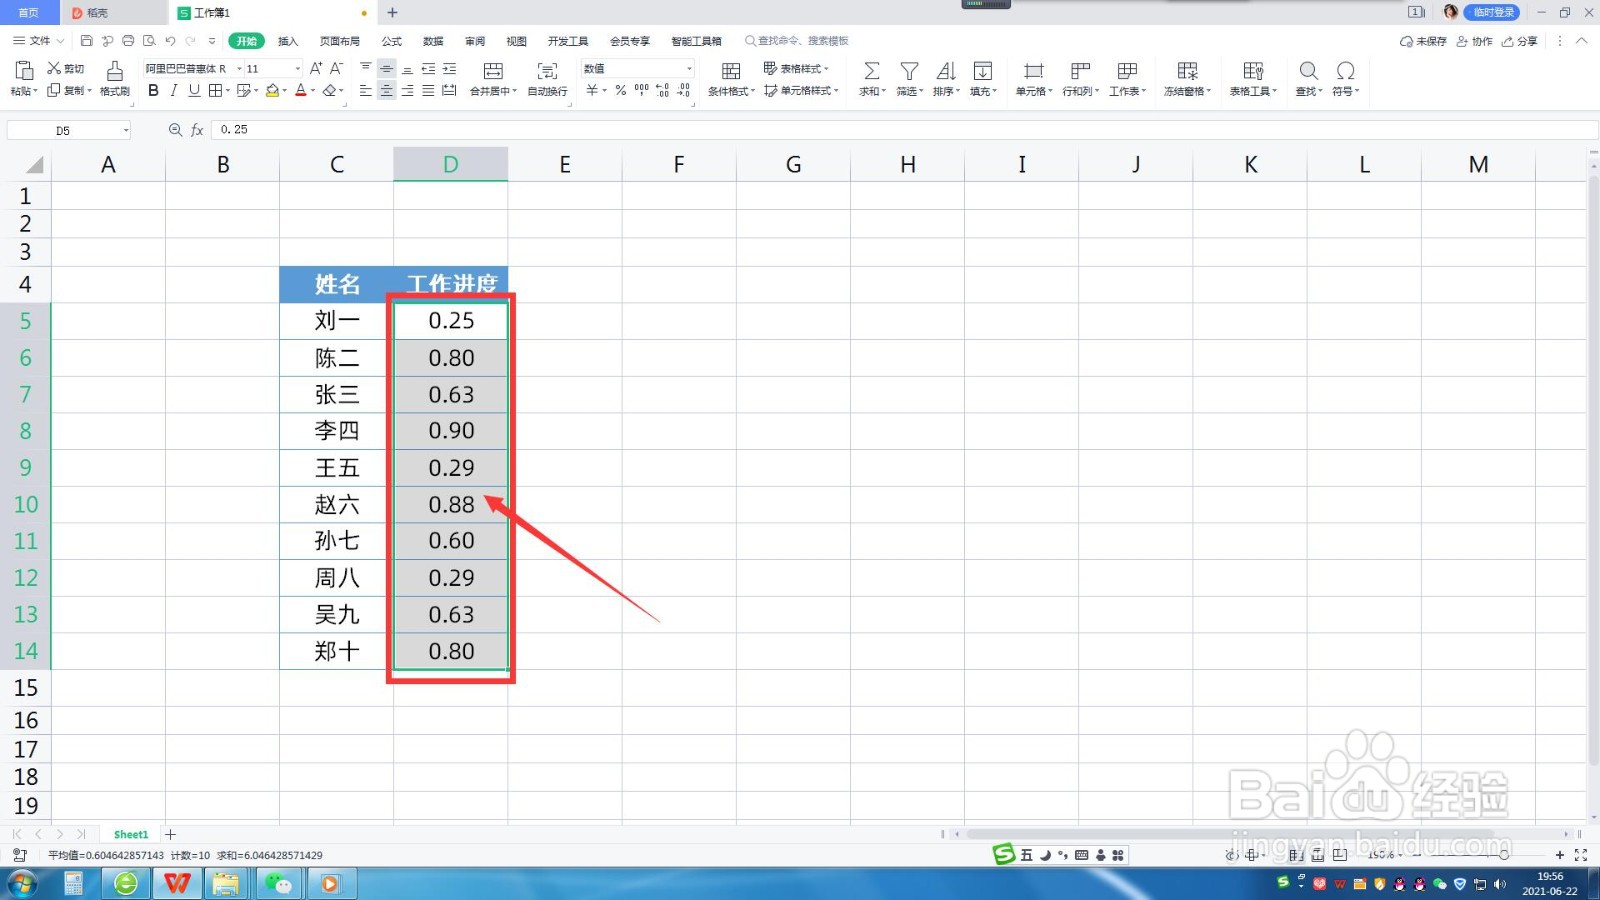Viewport: 1600px width, 900px height.
Task: Click the Merge and Center (合并居中) icon
Action: tap(493, 71)
